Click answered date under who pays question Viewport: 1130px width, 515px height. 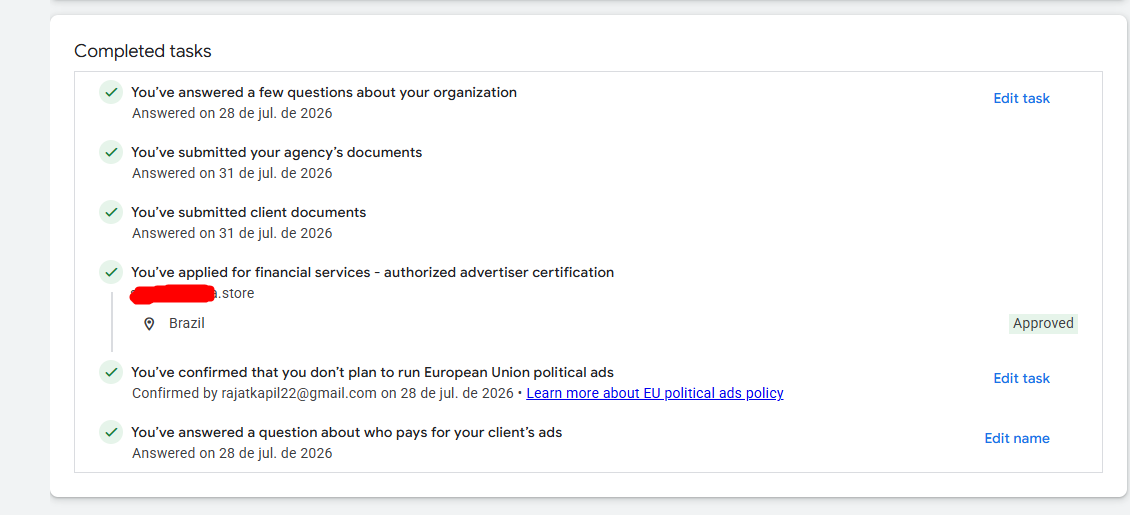point(232,453)
